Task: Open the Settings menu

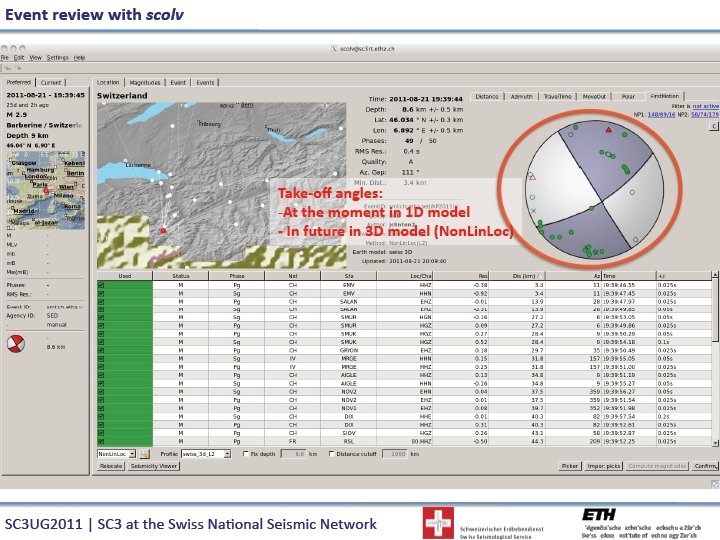Action: coord(57,58)
